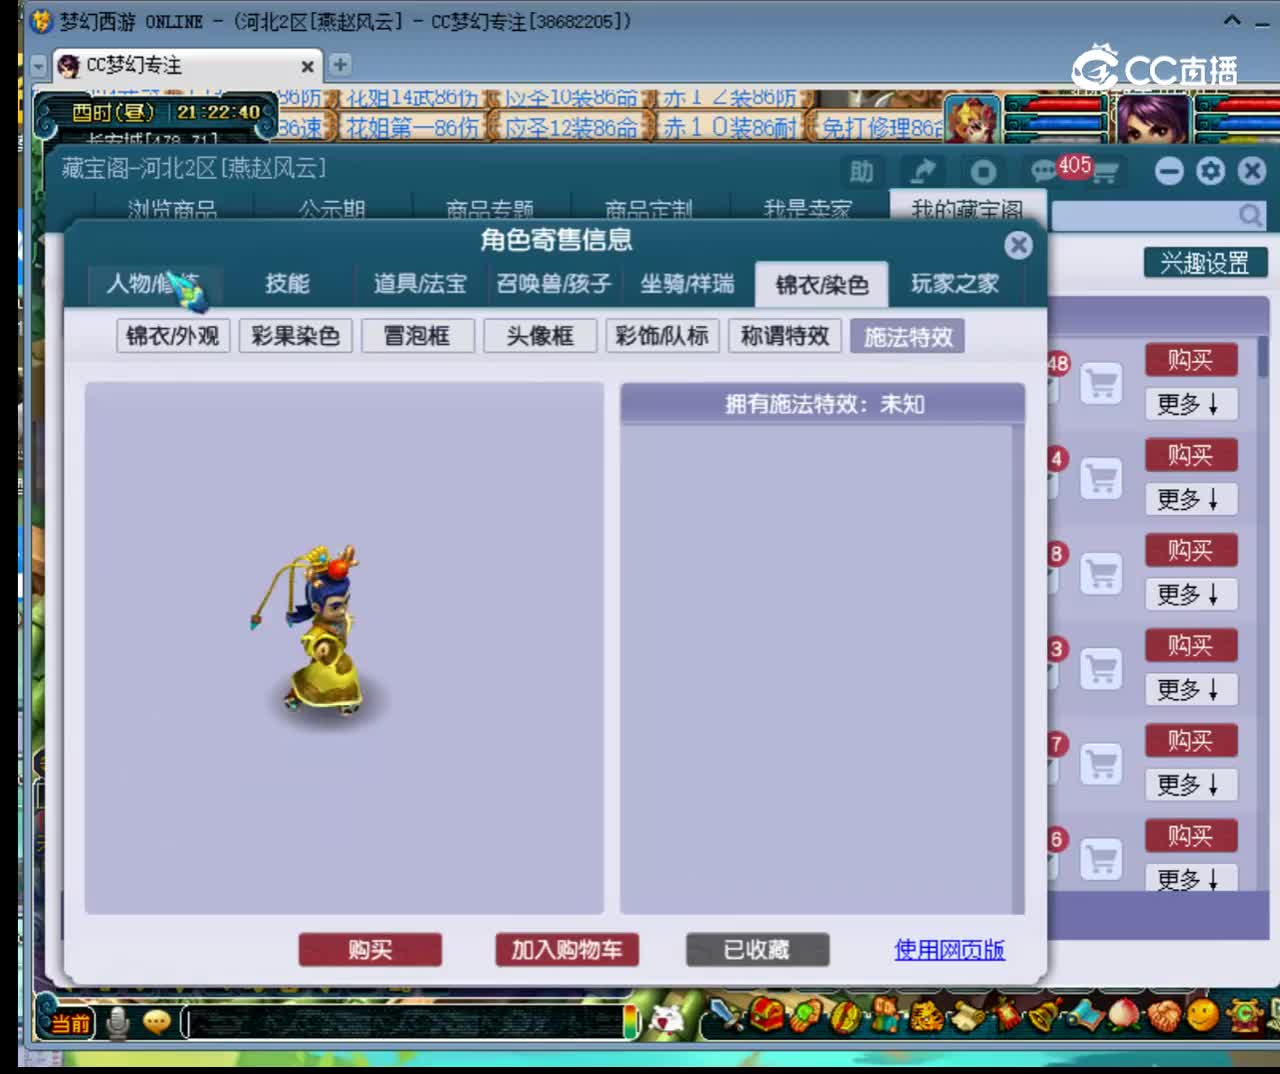Expand 更多 for the item with badge 7

point(1189,784)
